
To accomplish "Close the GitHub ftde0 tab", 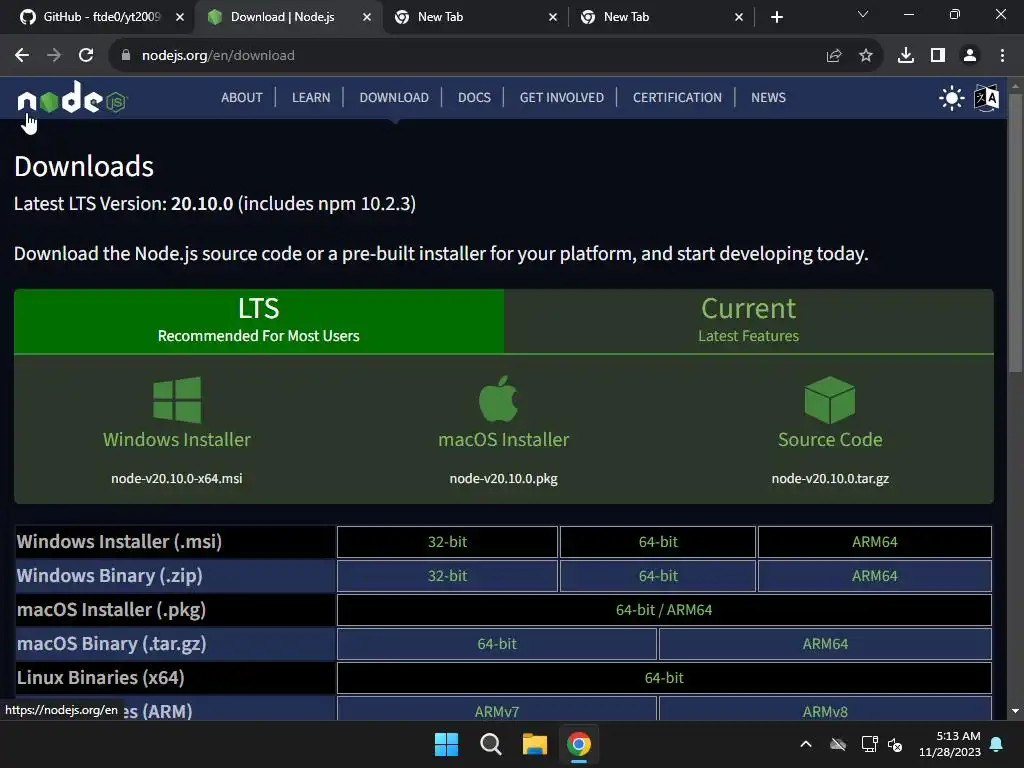I will pyautogui.click(x=180, y=17).
